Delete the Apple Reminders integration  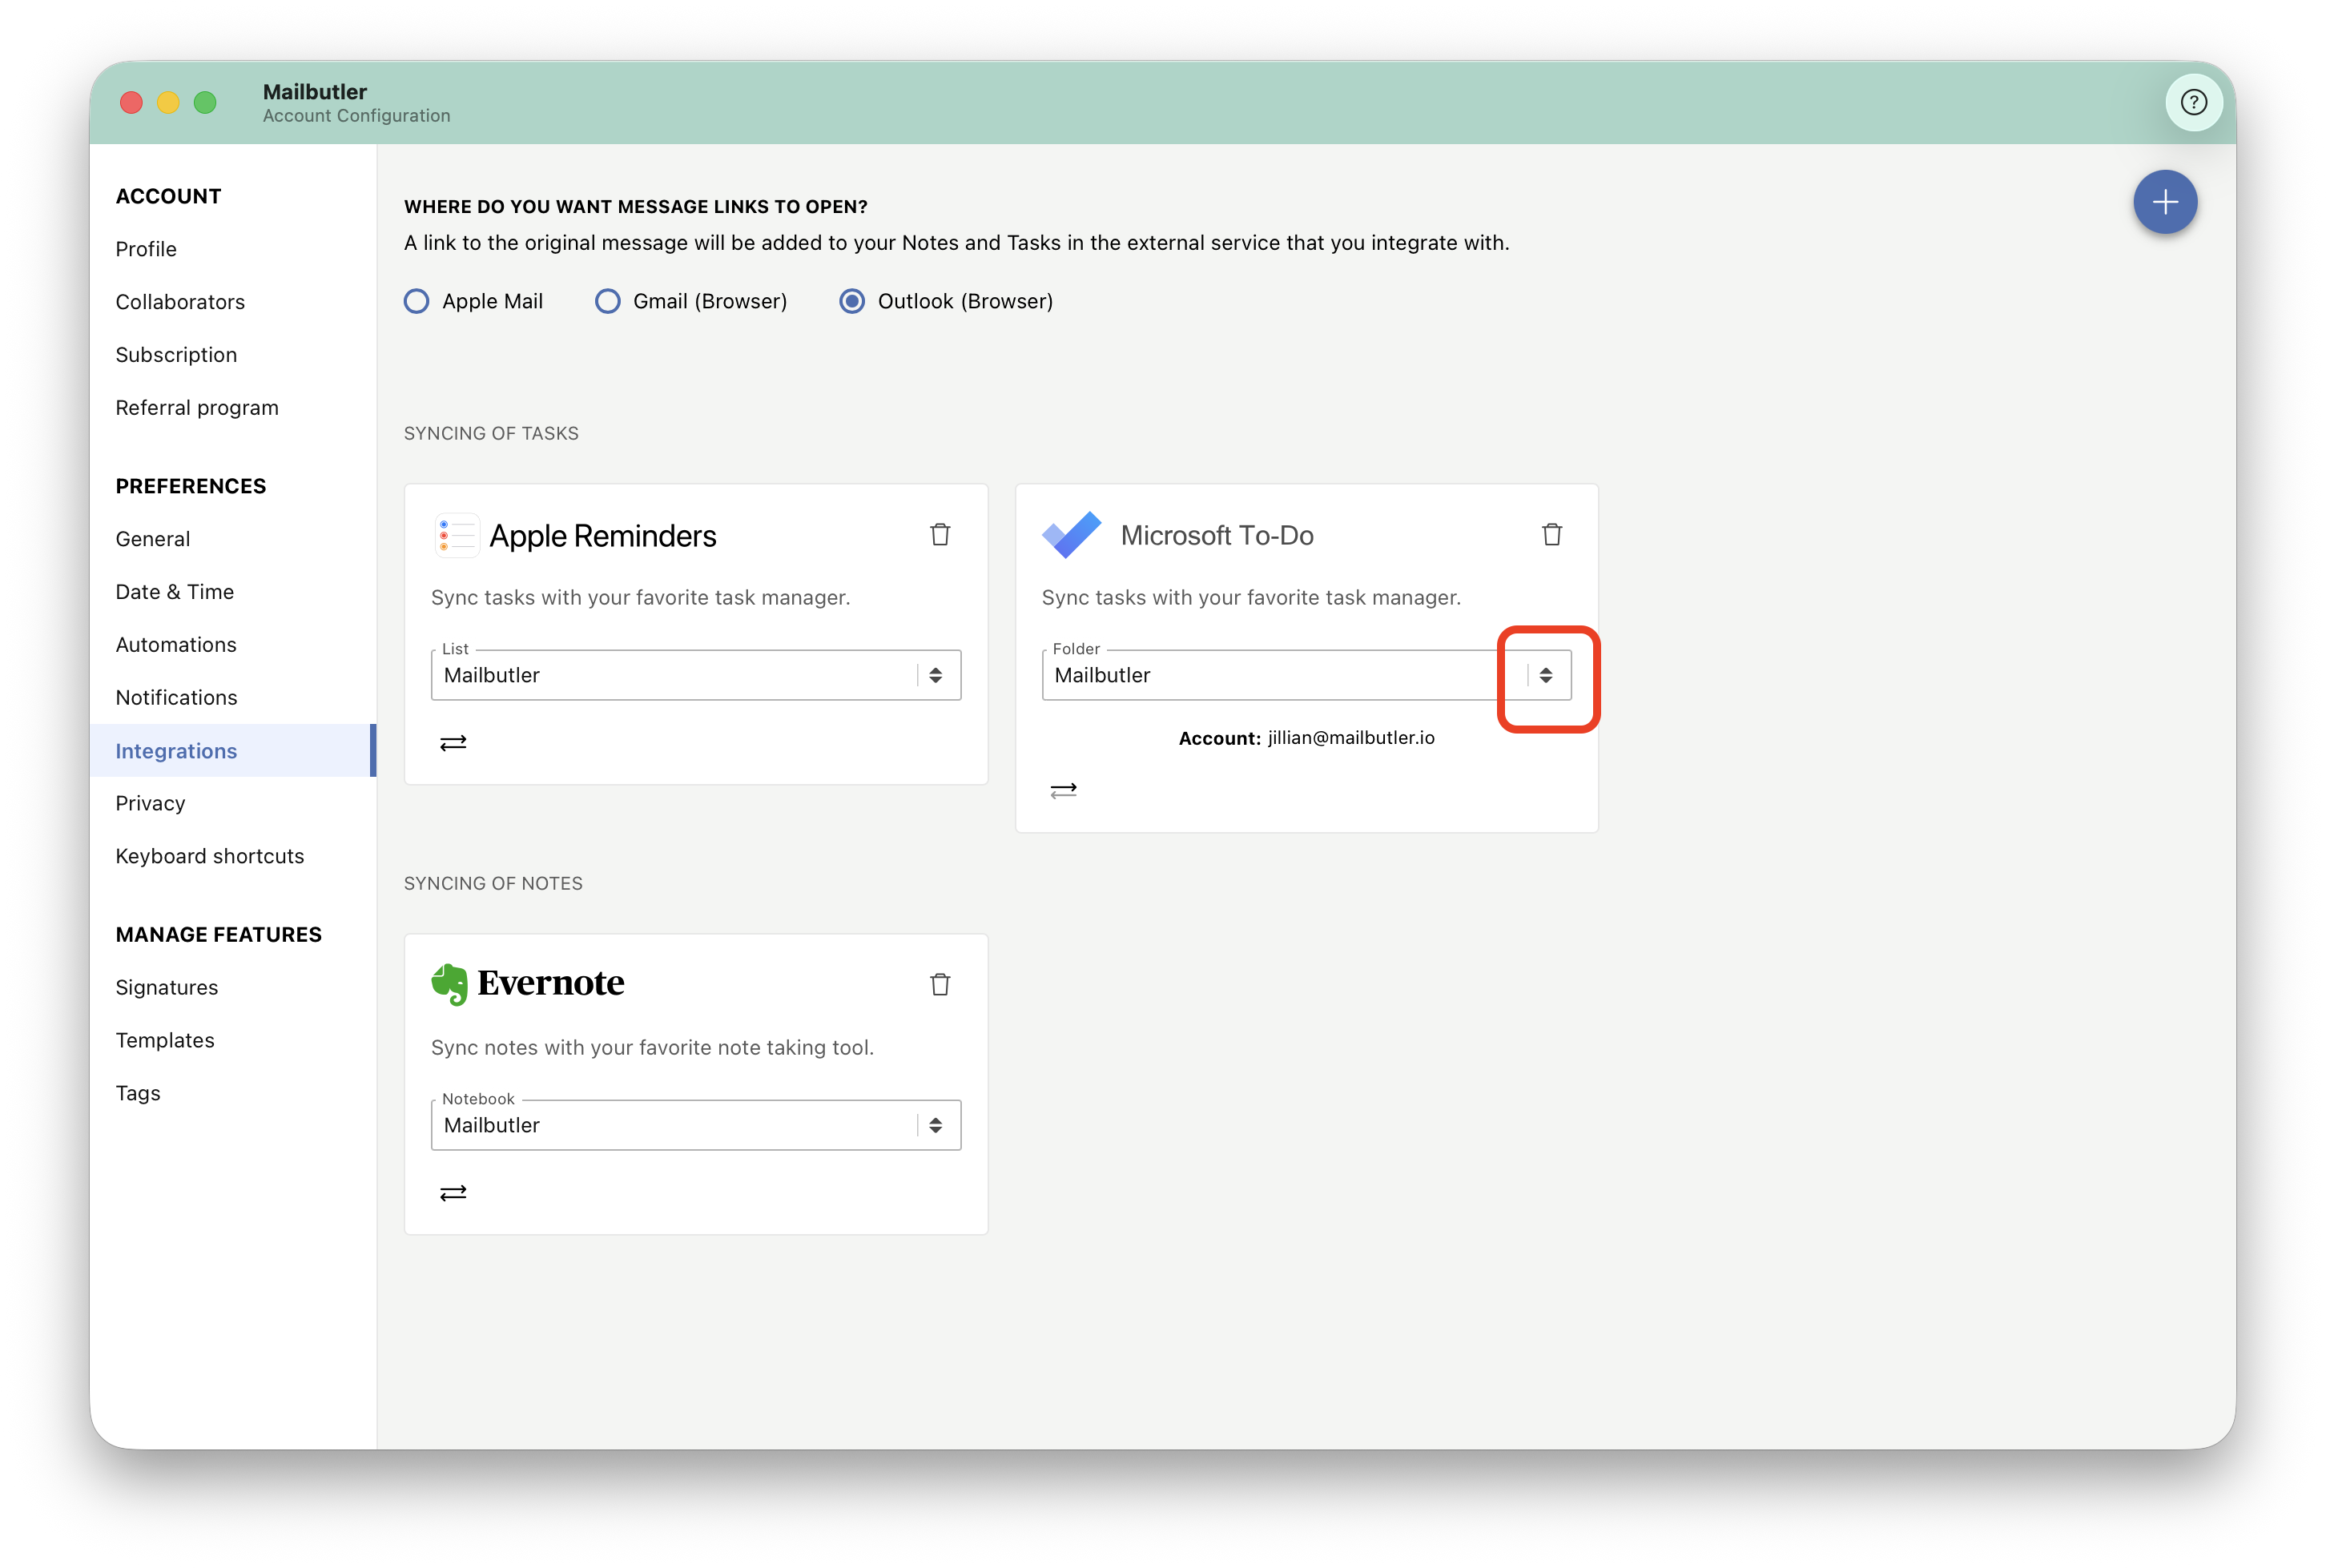point(940,535)
